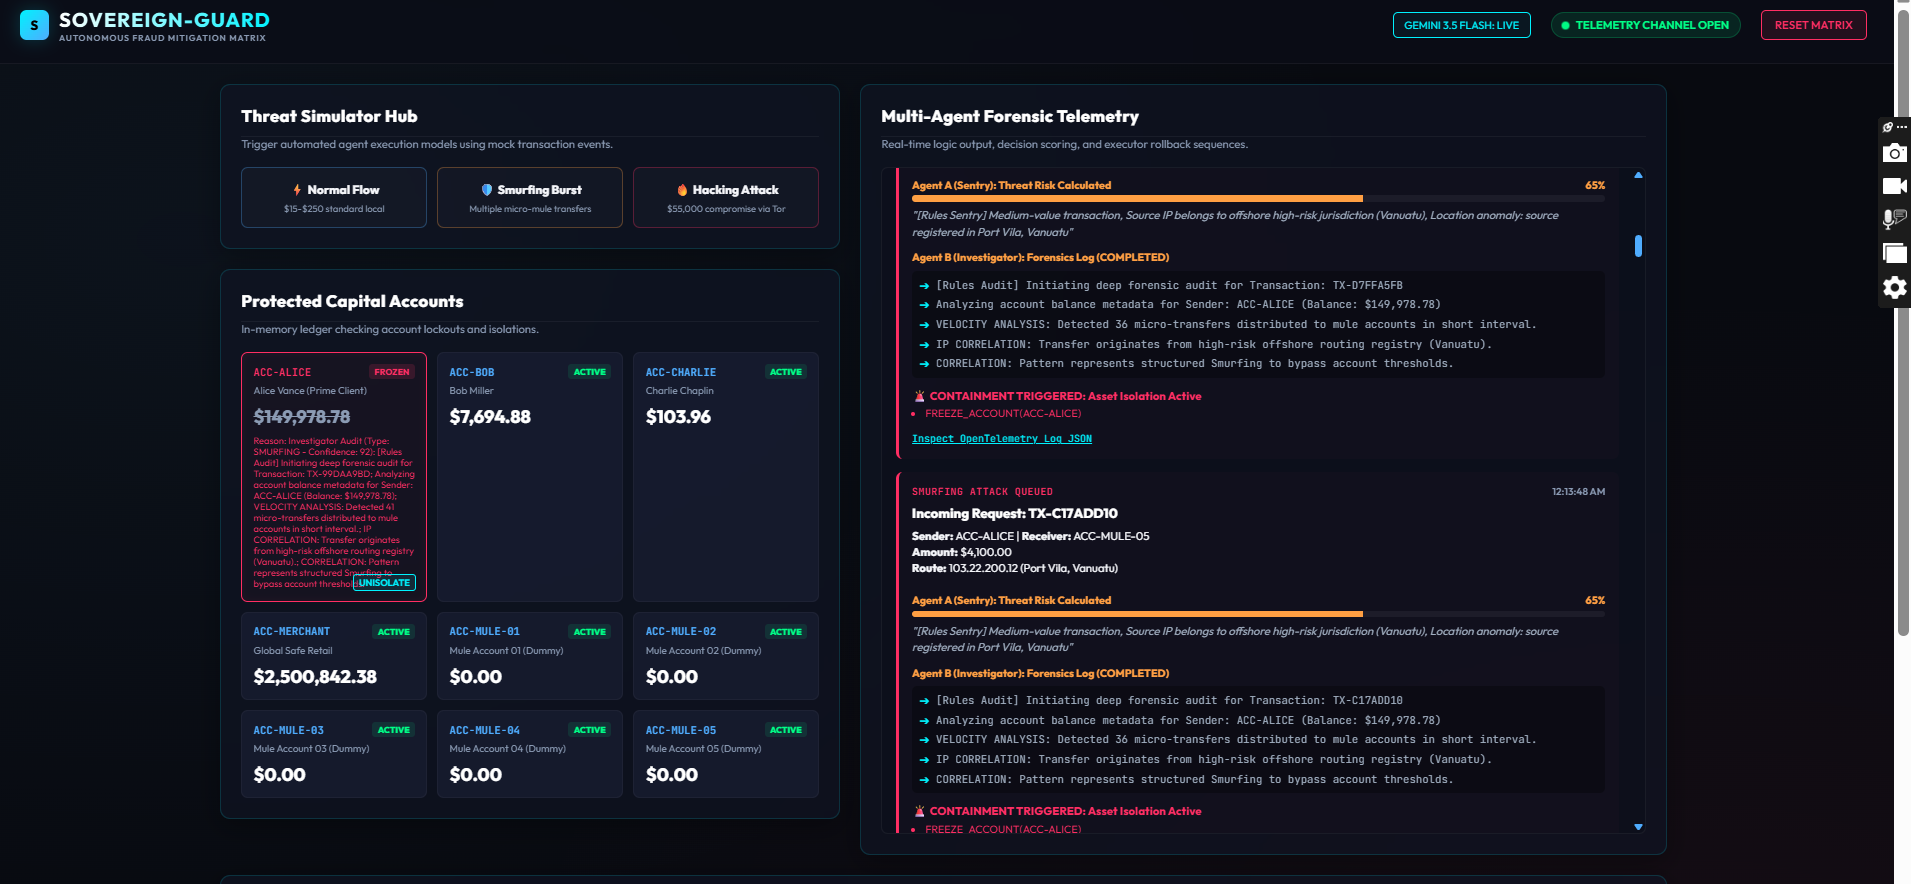Image resolution: width=1911 pixels, height=884 pixels.
Task: Select the ACC-MERCHANT account card
Action: [334, 656]
